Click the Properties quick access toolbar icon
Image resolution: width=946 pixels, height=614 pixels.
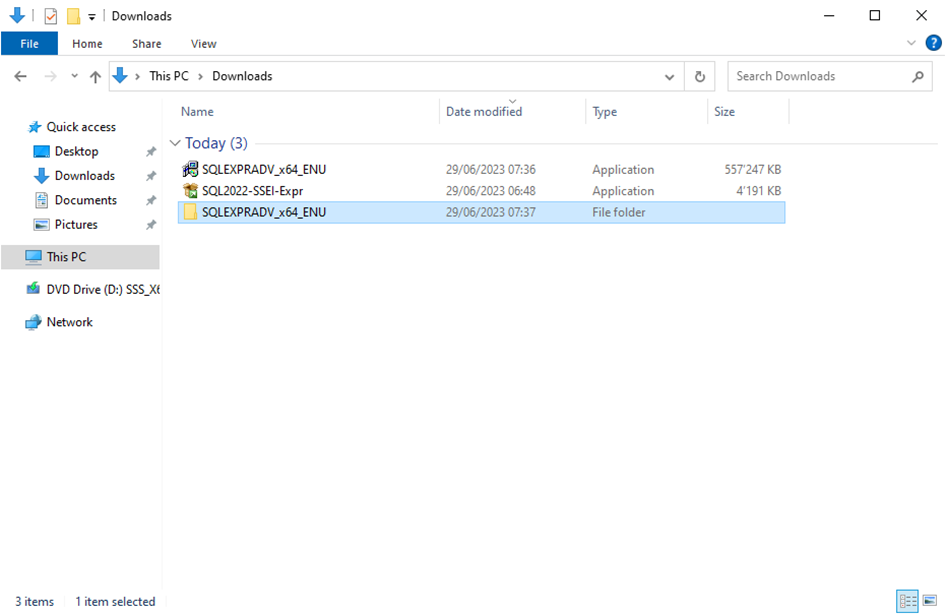click(51, 16)
